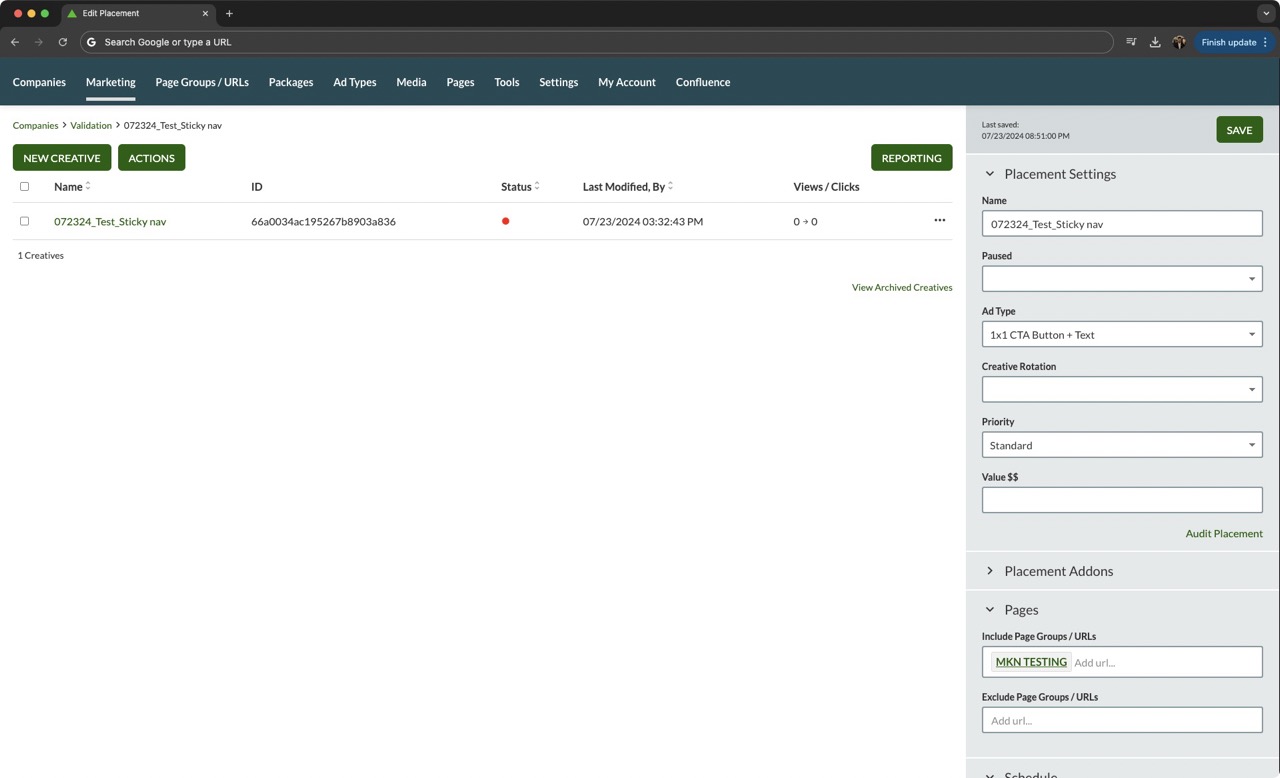Check the 072324_Test_Sticky nav row checkbox
The width and height of the screenshot is (1280, 778).
click(x=25, y=221)
